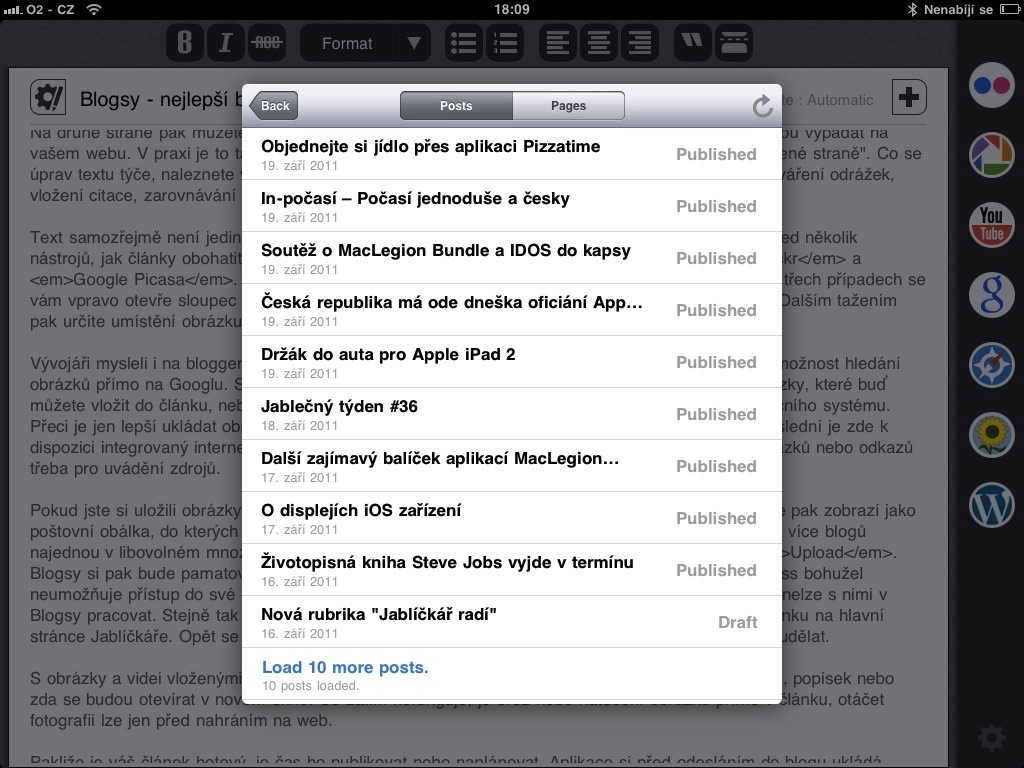Viewport: 1024px width, 768px height.
Task: Toggle italic formatting
Action: [225, 43]
